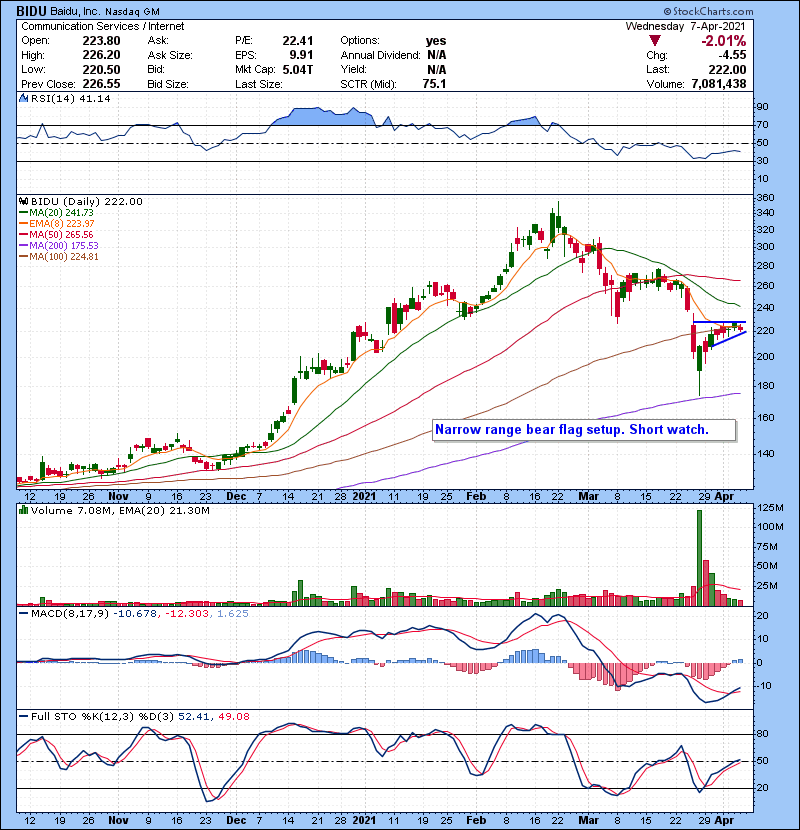Click the RSI(14) 41.14 label

pyautogui.click(x=70, y=98)
